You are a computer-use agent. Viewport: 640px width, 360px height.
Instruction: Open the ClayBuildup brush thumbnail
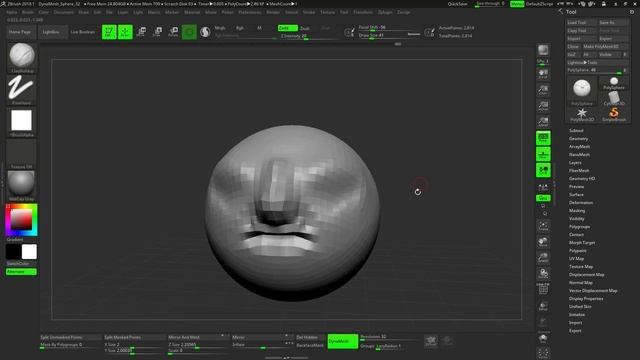click(x=21, y=57)
